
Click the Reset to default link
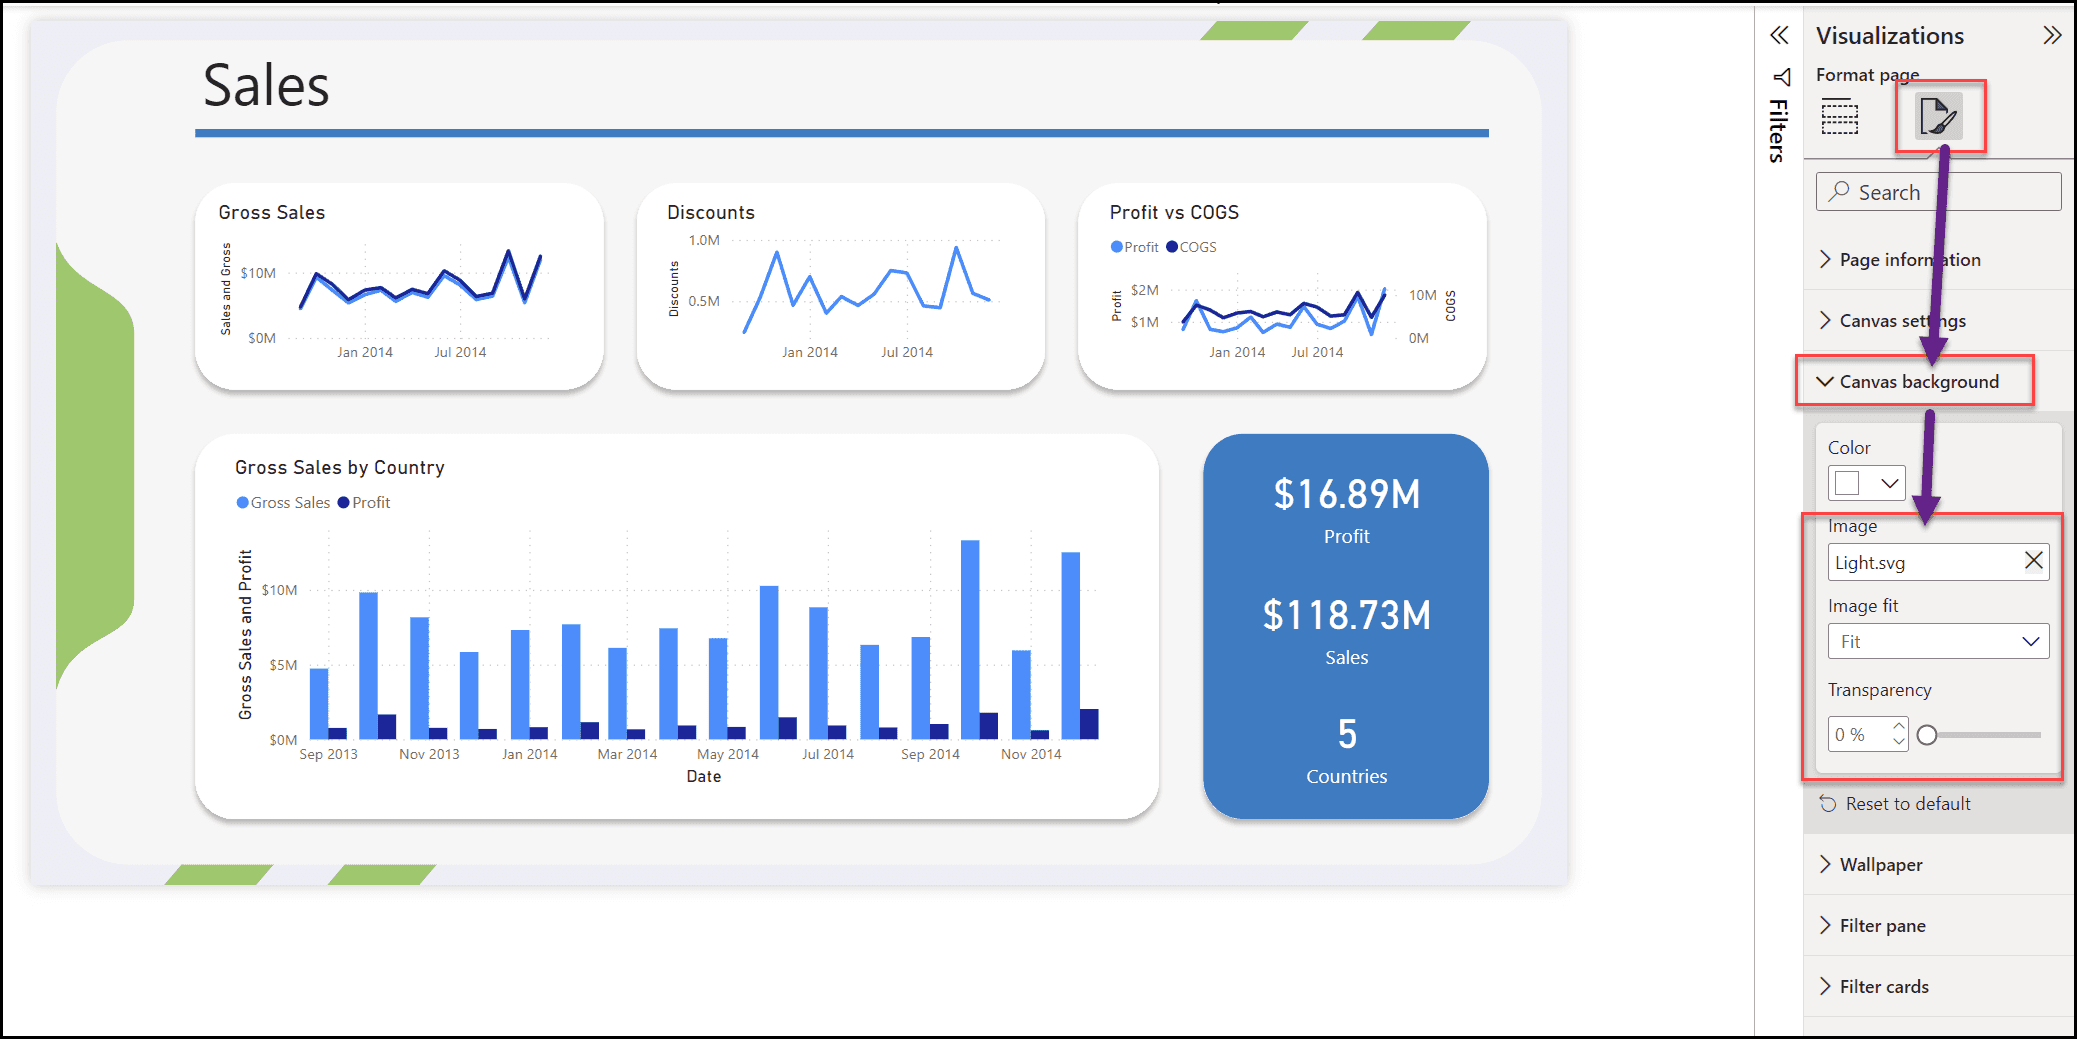tap(1905, 803)
